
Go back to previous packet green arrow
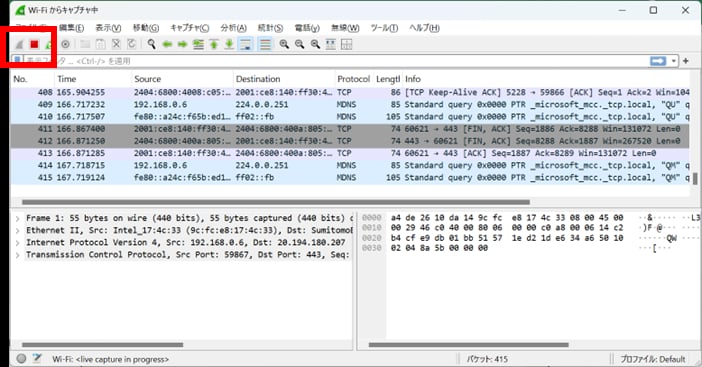click(167, 44)
